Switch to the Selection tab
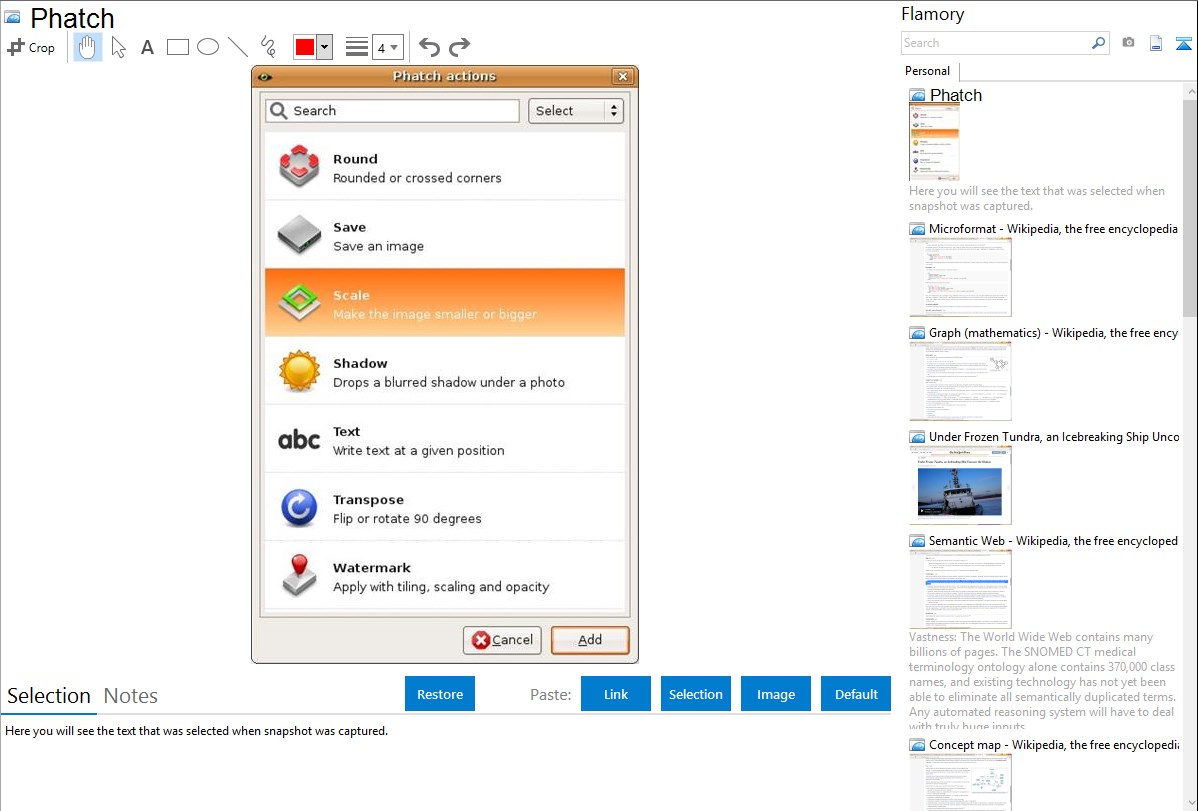Screen dimensions: 1198x811 coord(49,696)
